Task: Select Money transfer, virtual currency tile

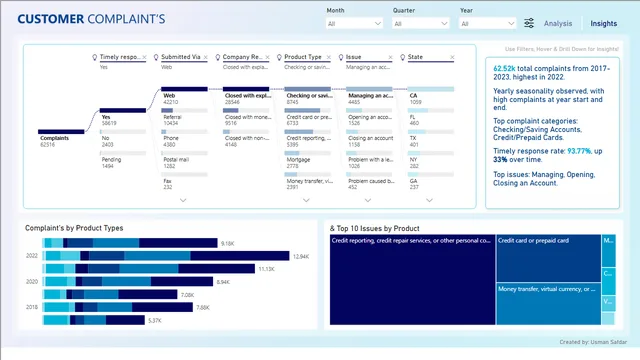Action: (x=548, y=304)
